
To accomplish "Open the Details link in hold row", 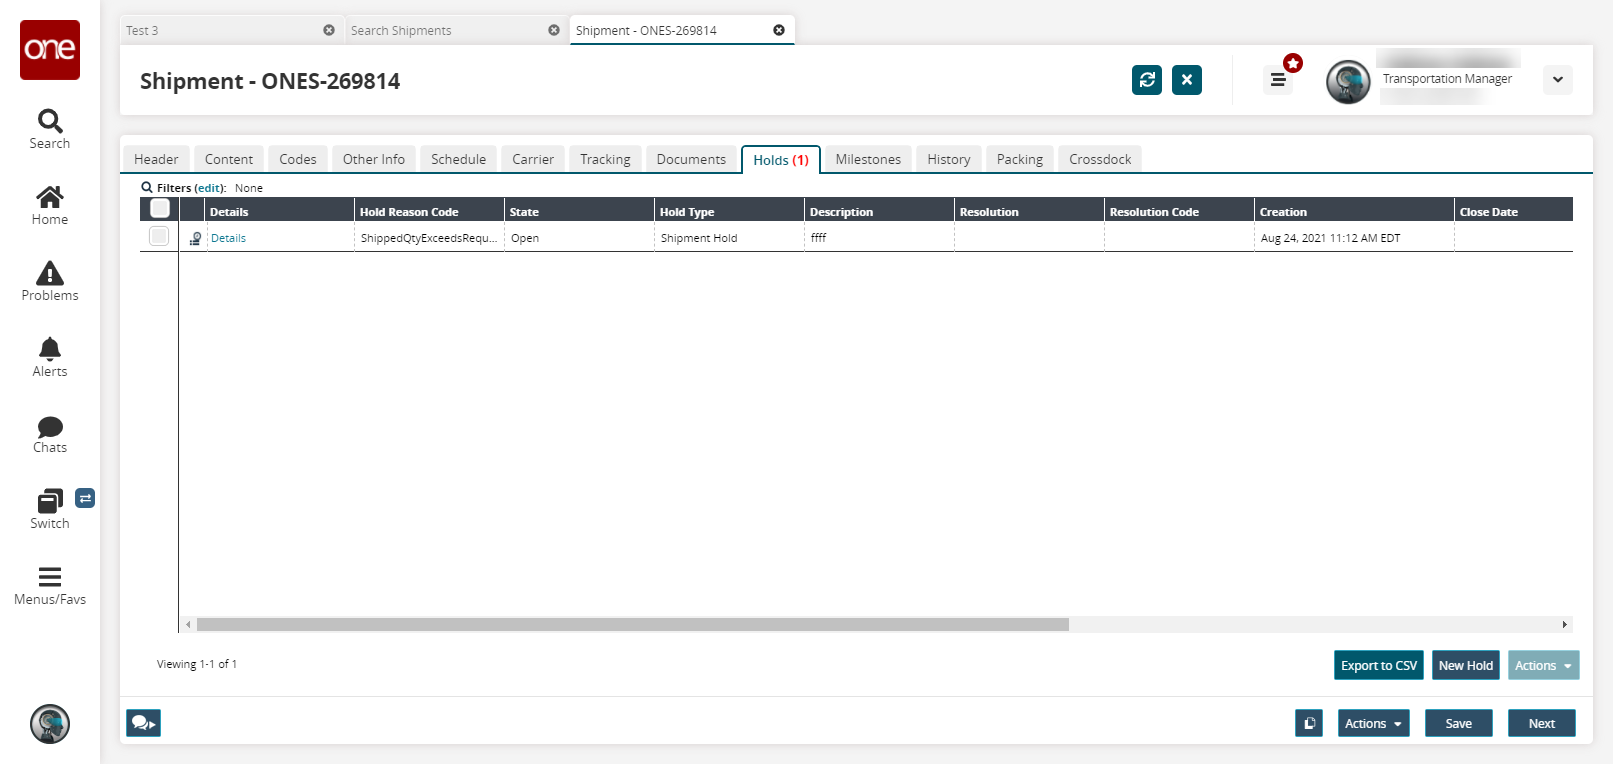I will [228, 238].
